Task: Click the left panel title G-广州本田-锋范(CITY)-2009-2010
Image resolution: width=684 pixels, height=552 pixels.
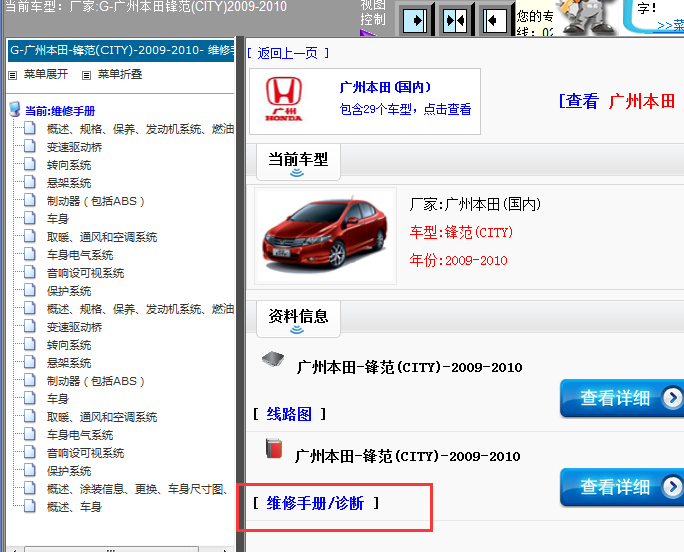Action: [x=121, y=51]
